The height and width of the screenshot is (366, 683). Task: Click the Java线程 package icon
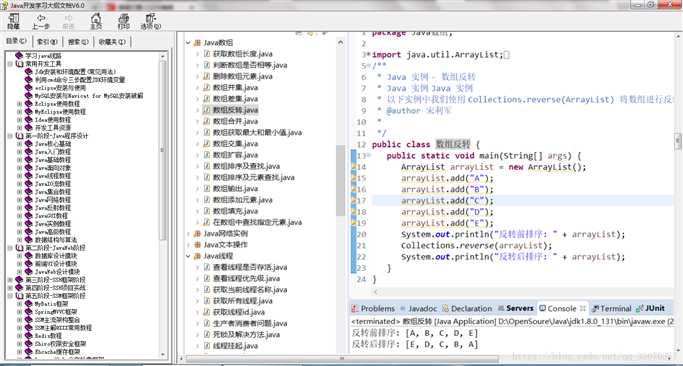(x=197, y=256)
